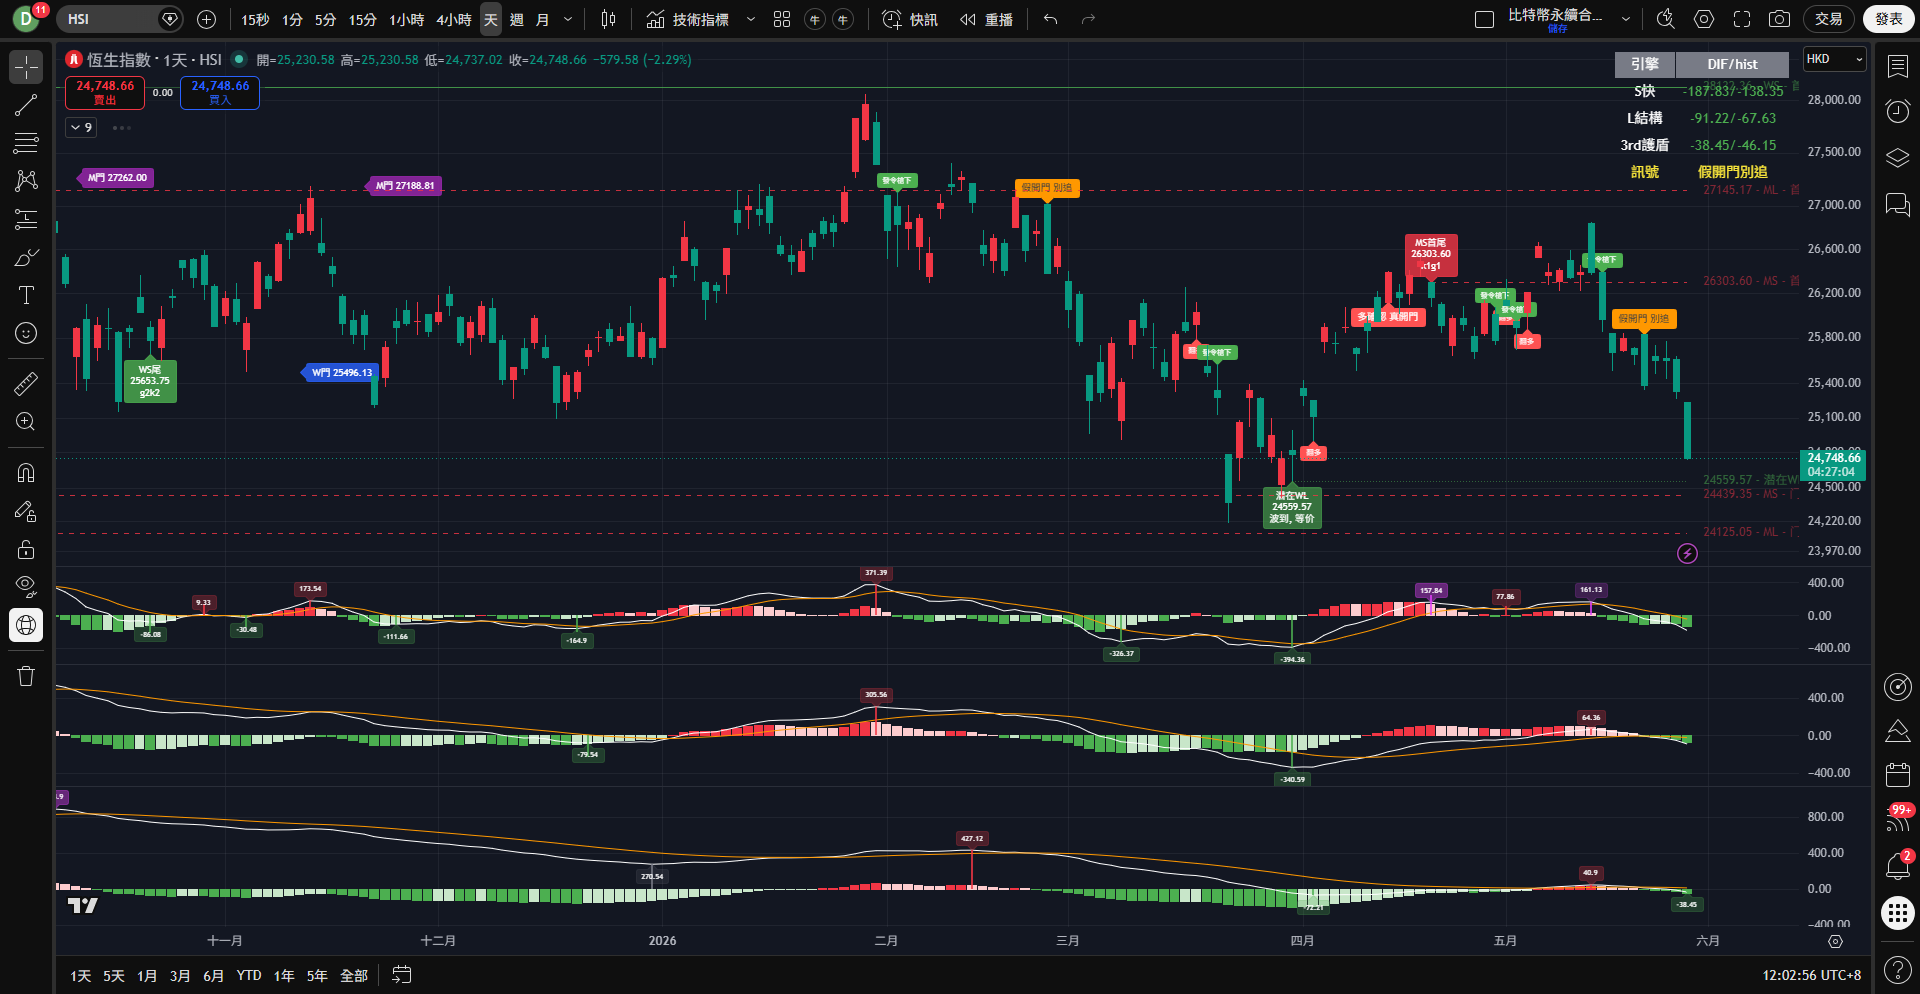Toggle the lock all drawings tool
Screen dimensions: 1920x994
(x=26, y=549)
